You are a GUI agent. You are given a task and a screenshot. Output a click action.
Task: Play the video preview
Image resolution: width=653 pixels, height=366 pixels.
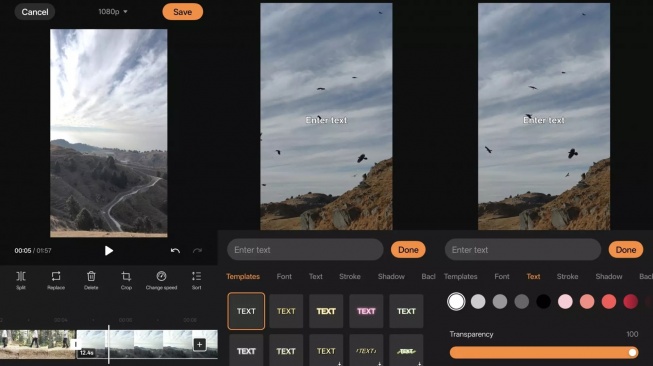(x=109, y=250)
